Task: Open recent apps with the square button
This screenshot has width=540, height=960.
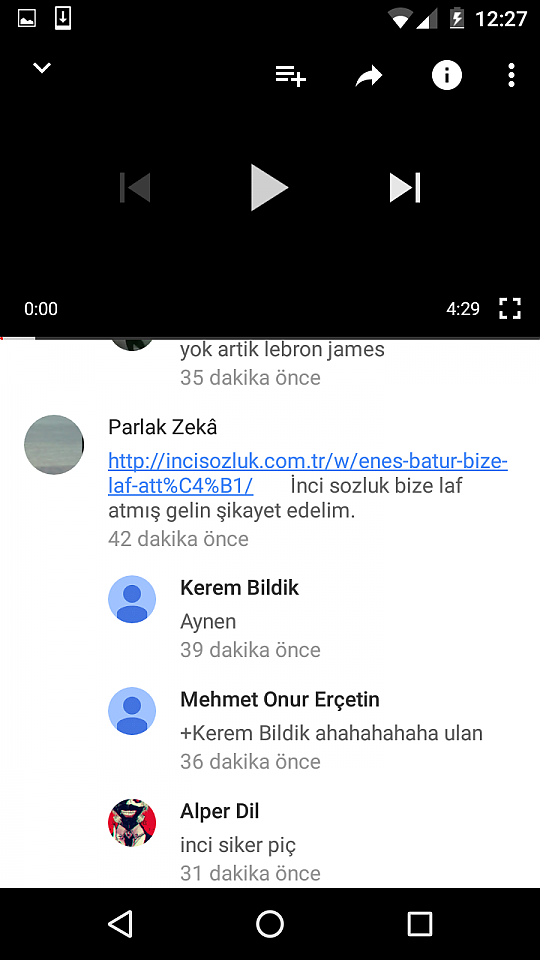Action: (420, 923)
